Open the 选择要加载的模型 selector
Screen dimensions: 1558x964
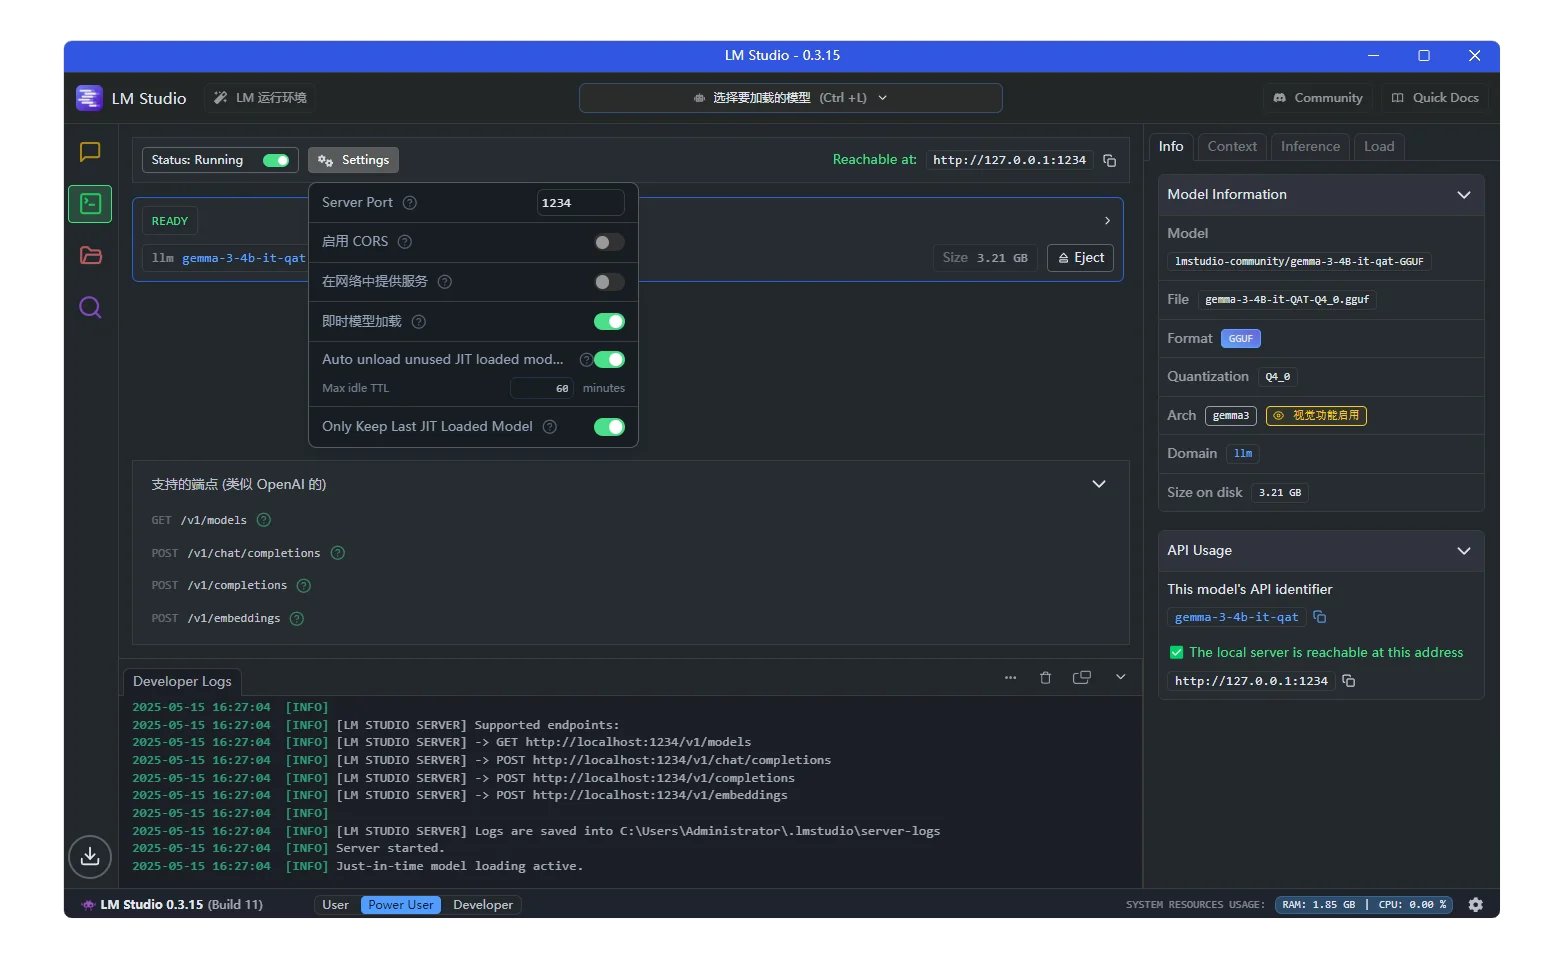(790, 98)
